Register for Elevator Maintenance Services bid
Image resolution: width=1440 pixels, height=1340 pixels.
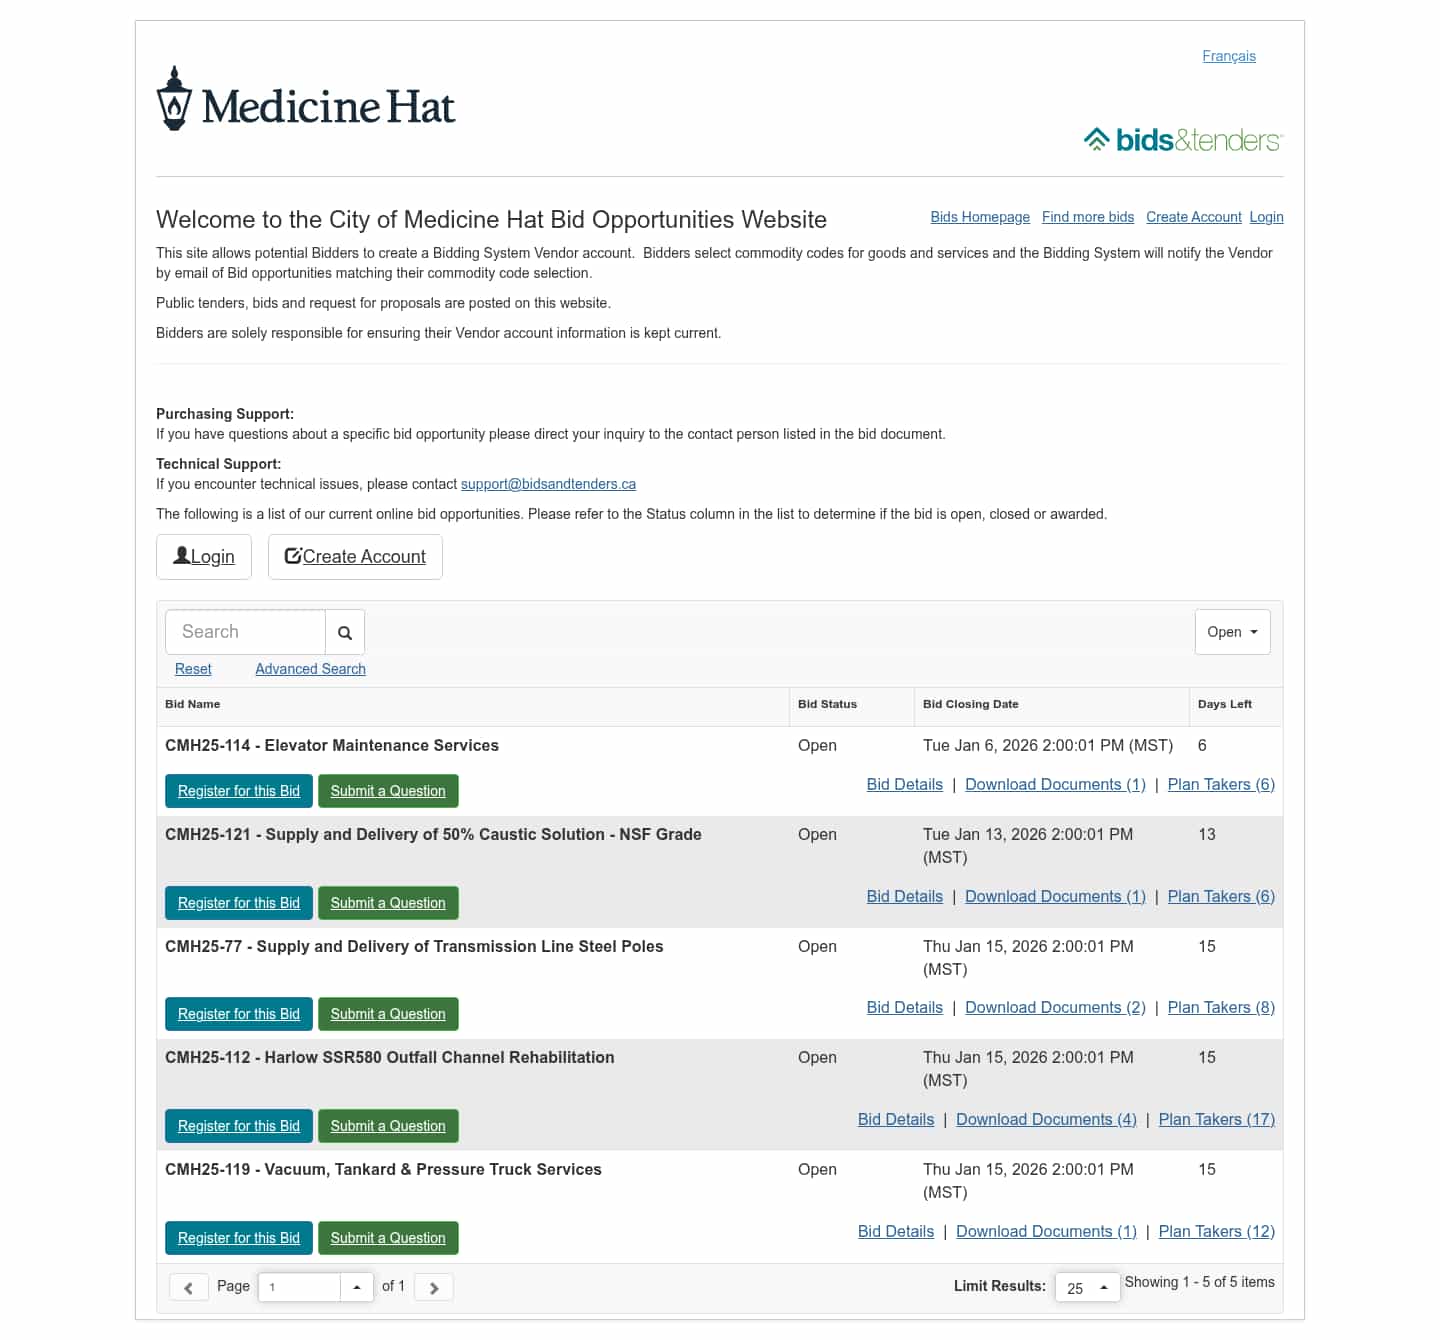click(239, 791)
